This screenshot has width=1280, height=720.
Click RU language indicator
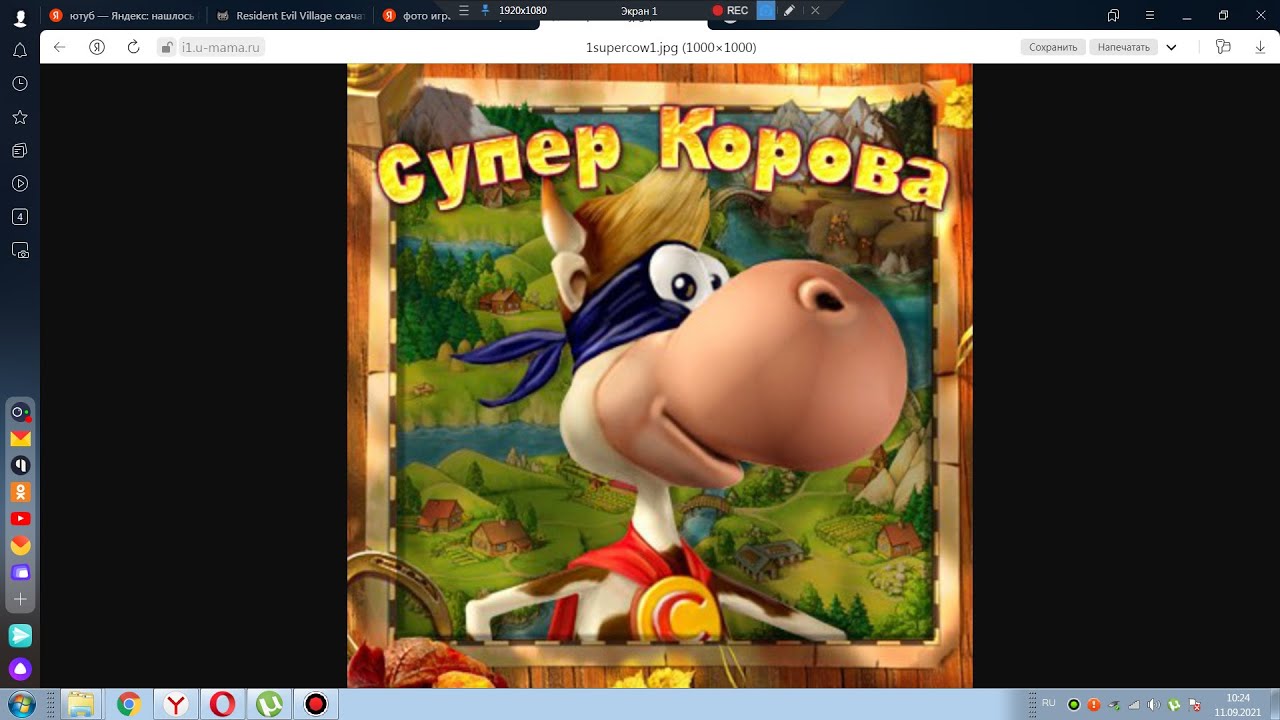pyautogui.click(x=1048, y=703)
